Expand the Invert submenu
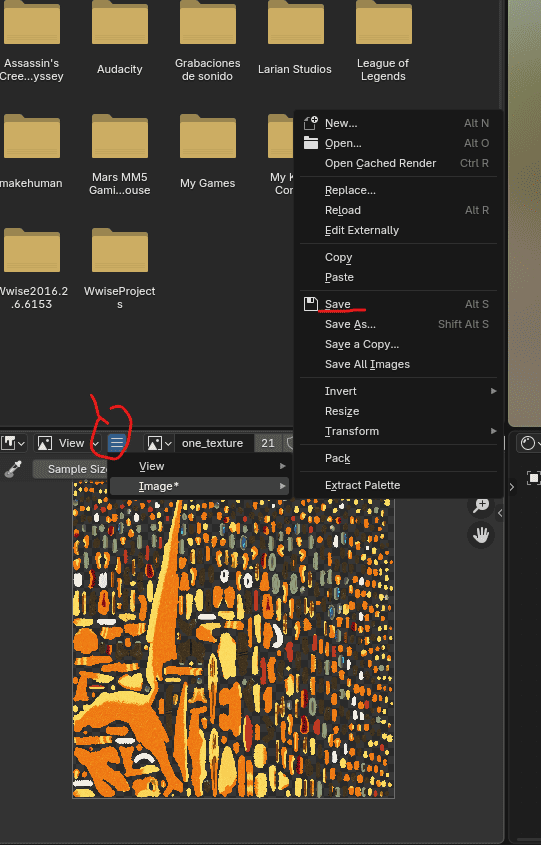Viewport: 541px width, 845px height. pyautogui.click(x=398, y=391)
